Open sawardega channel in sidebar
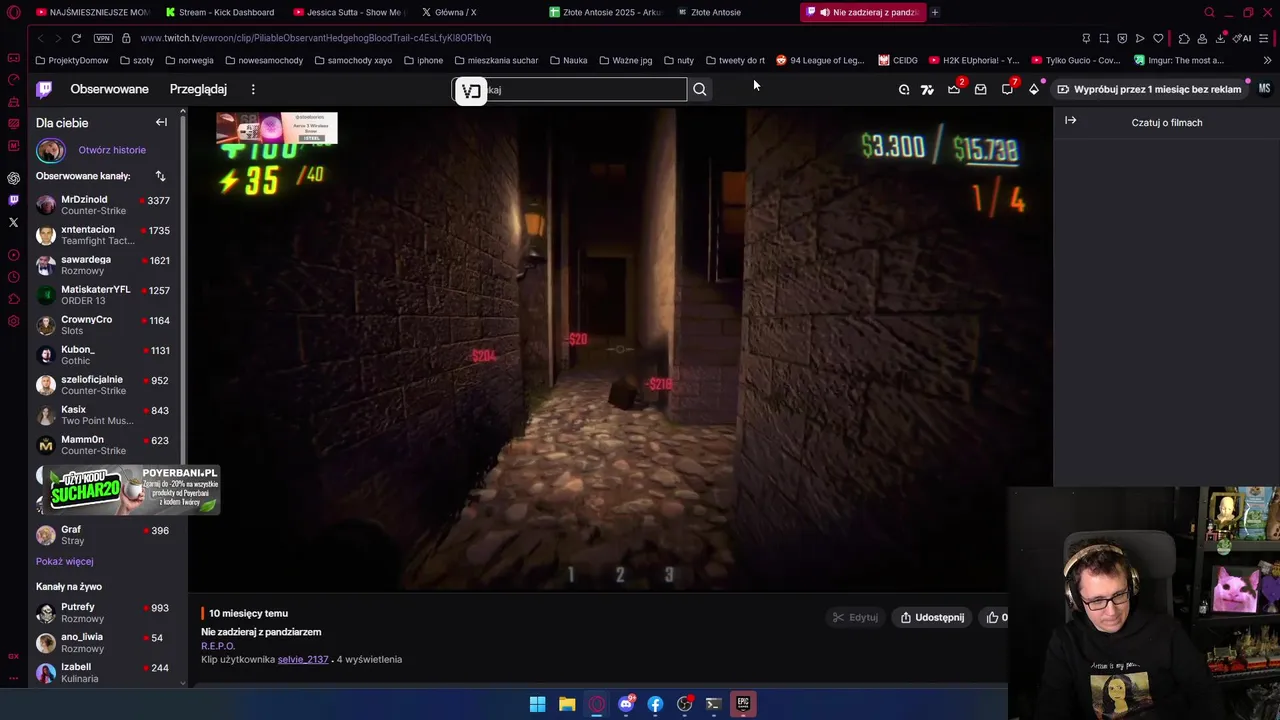This screenshot has width=1280, height=720. (104, 265)
